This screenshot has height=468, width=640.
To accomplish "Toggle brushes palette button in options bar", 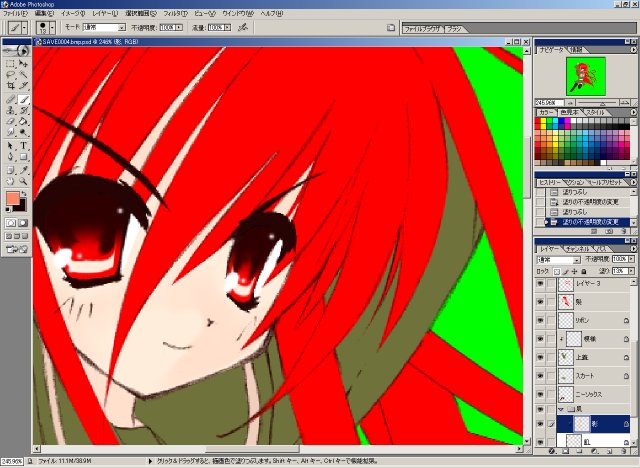I will click(391, 28).
